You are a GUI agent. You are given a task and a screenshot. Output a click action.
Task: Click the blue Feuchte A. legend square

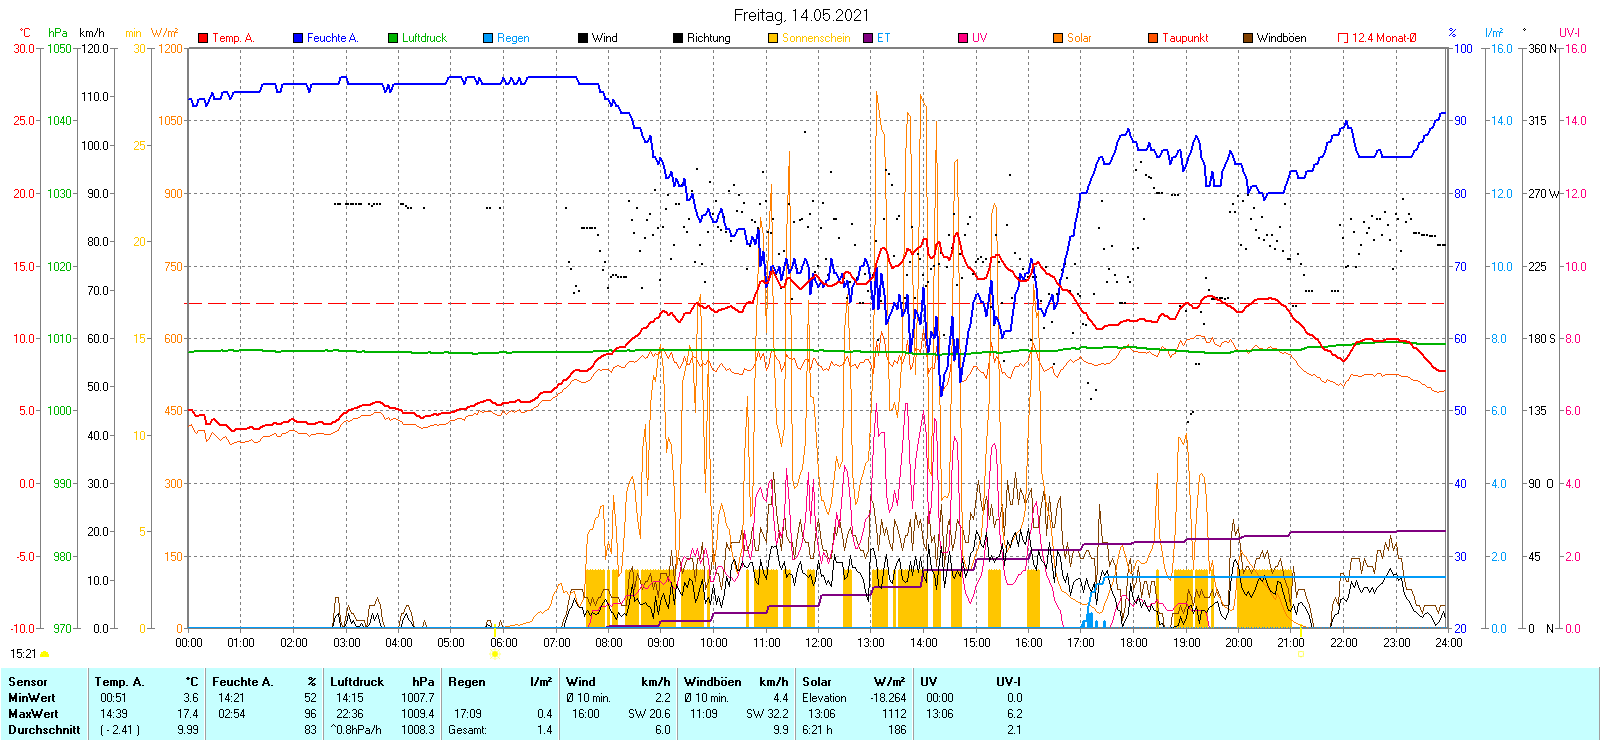coord(298,38)
